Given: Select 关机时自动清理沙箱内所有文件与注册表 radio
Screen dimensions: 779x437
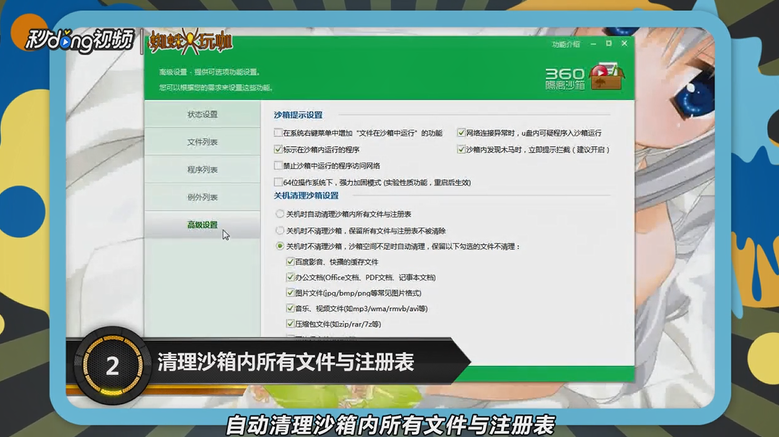Looking at the screenshot, I should pos(280,214).
